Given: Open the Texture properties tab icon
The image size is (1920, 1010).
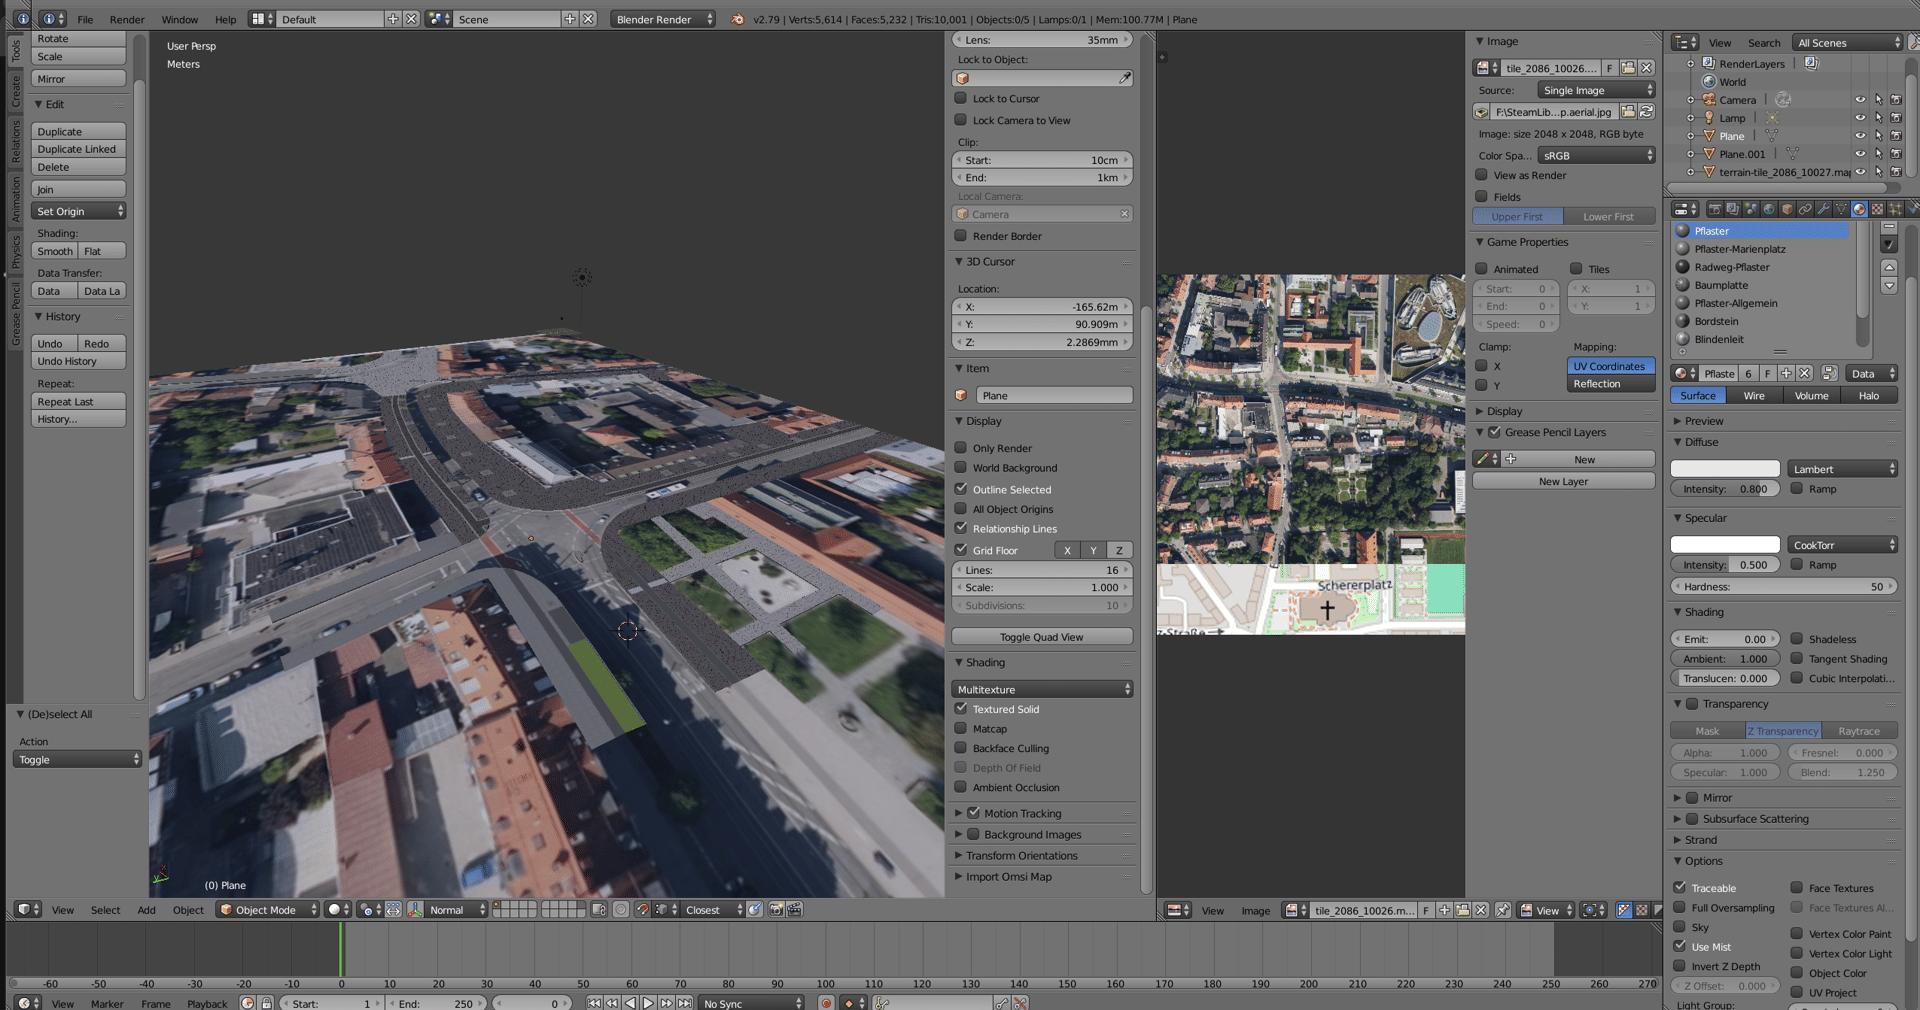Looking at the screenshot, I should point(1877,209).
